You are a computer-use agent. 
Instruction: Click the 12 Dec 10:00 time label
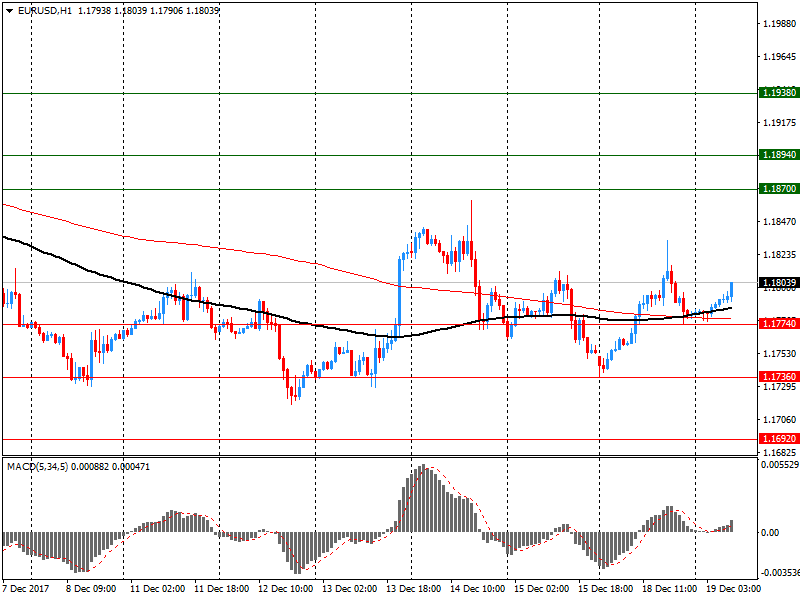[285, 589]
